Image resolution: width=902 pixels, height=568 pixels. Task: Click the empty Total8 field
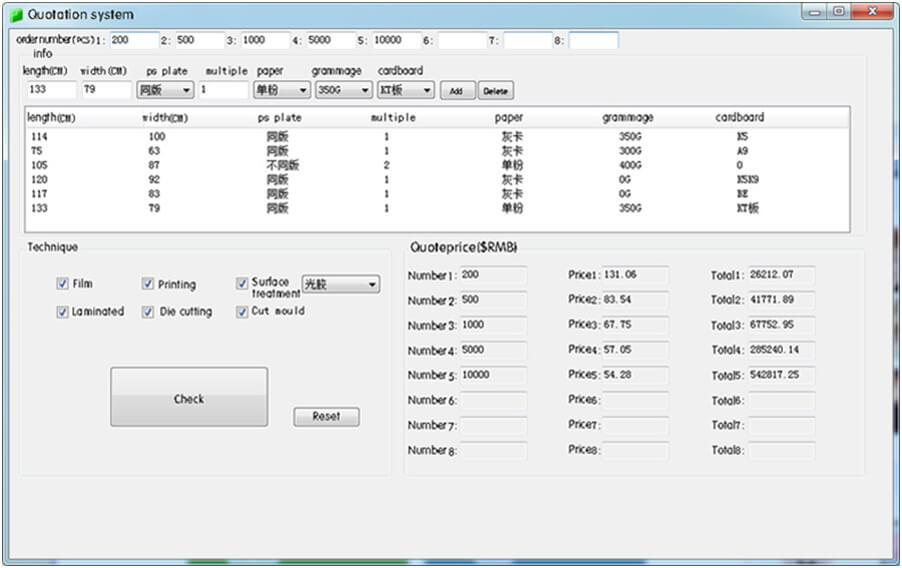tap(781, 450)
